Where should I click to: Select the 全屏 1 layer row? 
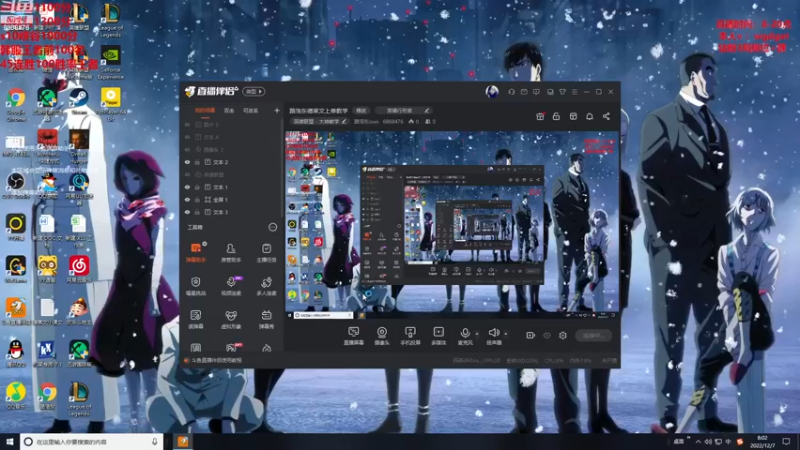point(231,199)
